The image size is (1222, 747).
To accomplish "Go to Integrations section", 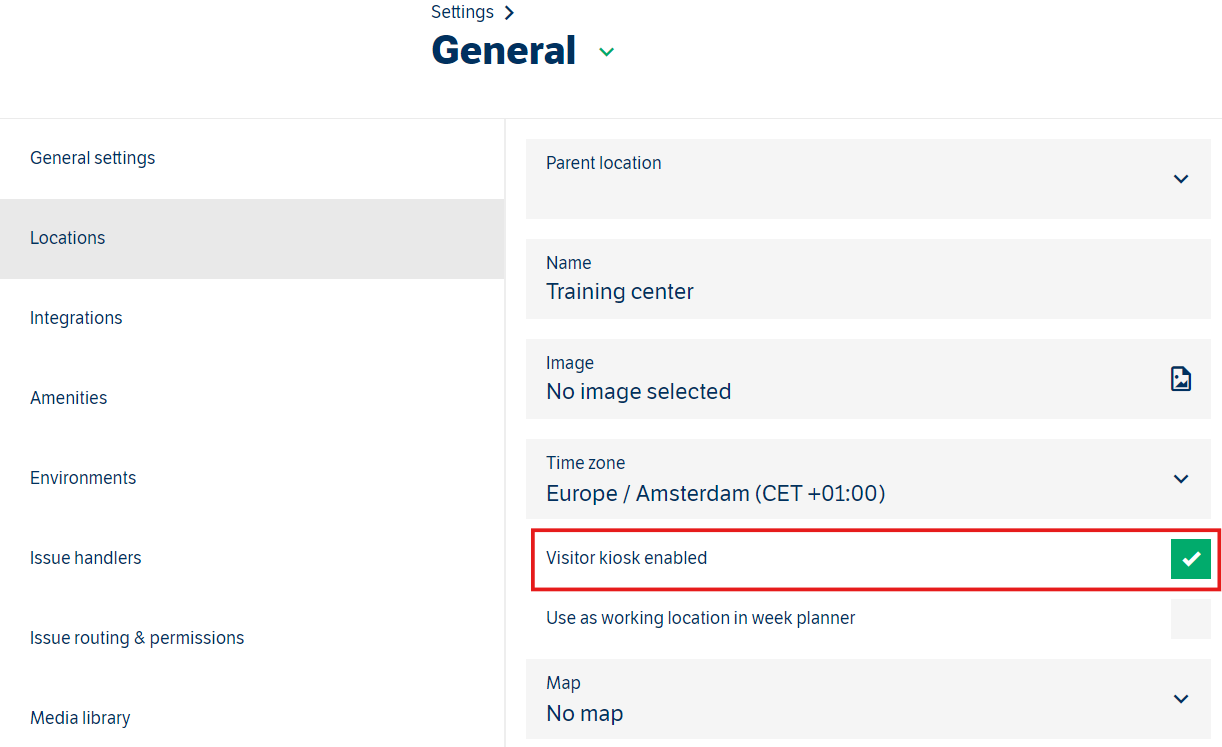I will (76, 318).
